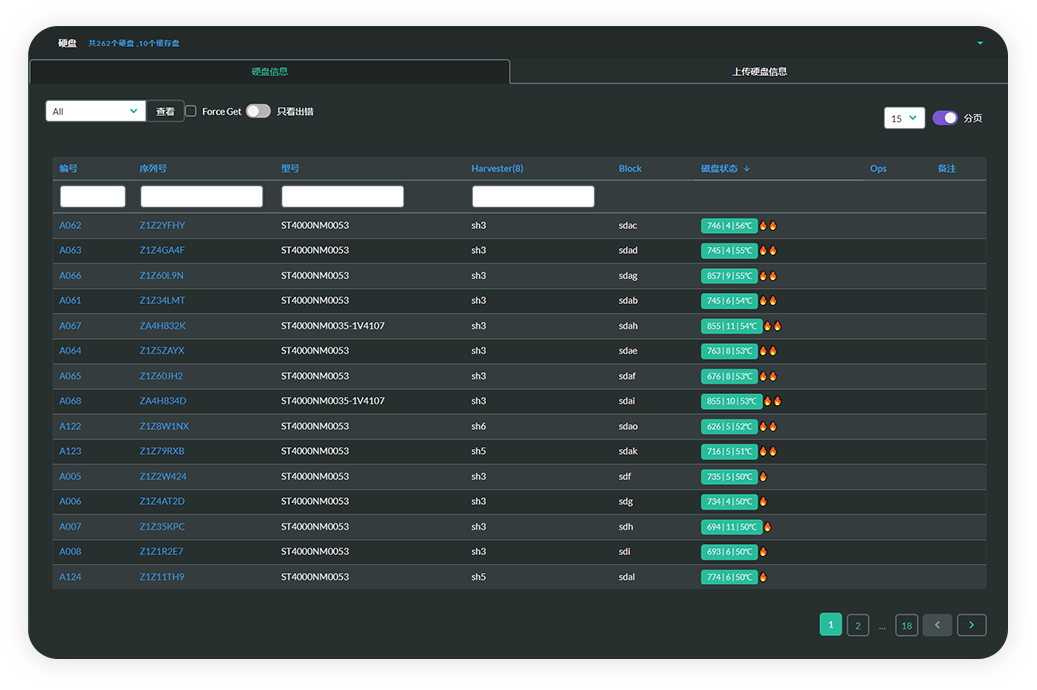
Task: Open serial number Z1Z2YFHY link
Action: (x=162, y=226)
